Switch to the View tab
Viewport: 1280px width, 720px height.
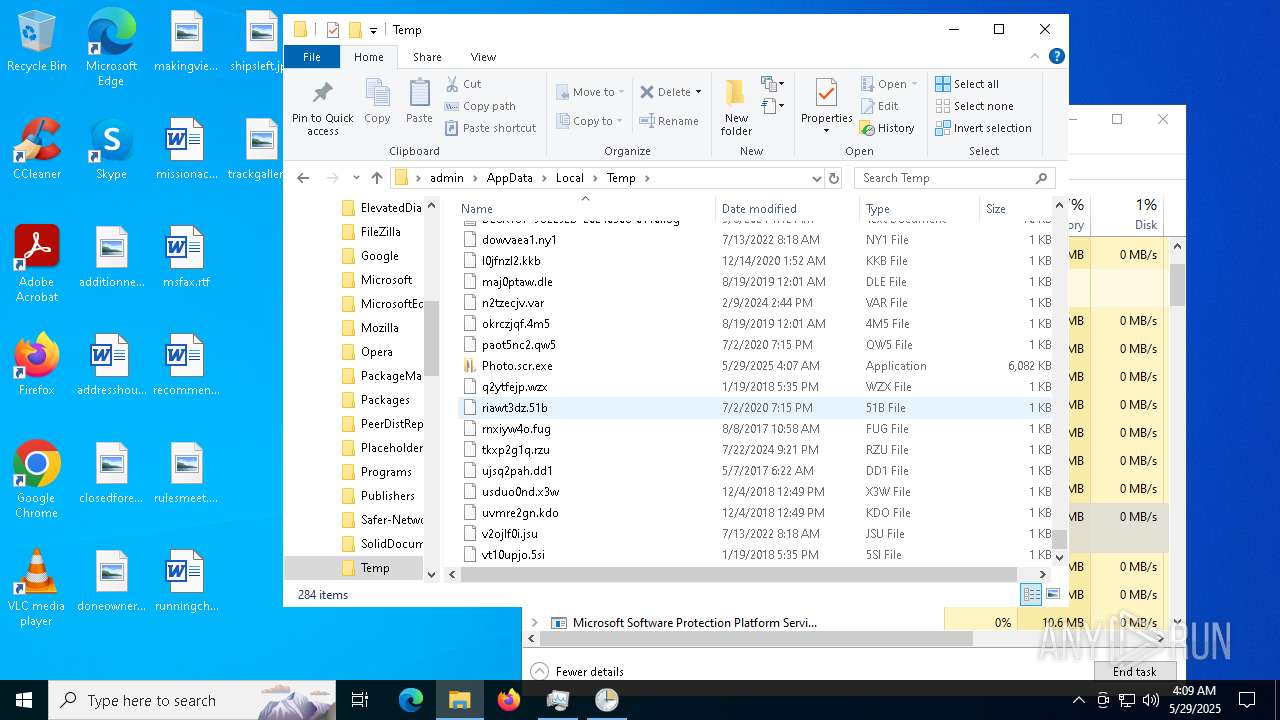[x=483, y=57]
